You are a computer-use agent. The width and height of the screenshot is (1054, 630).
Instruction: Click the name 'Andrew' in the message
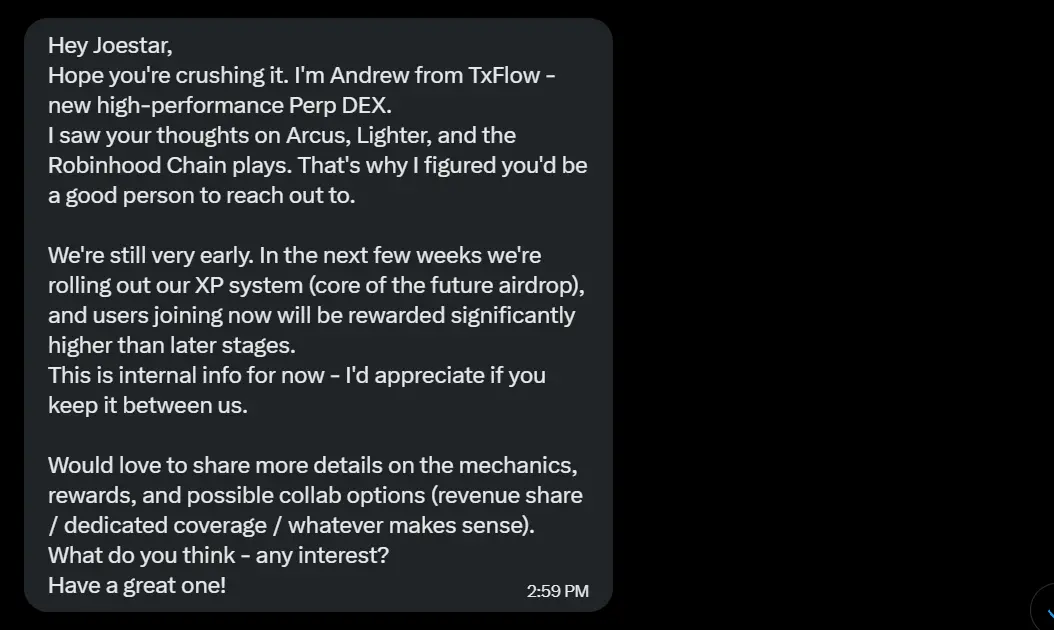pyautogui.click(x=369, y=75)
